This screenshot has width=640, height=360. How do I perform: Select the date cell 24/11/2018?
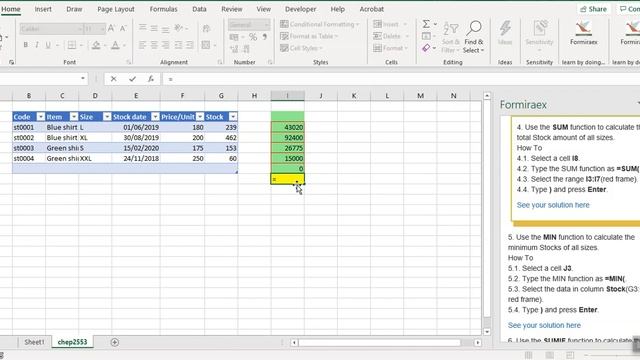coord(136,158)
